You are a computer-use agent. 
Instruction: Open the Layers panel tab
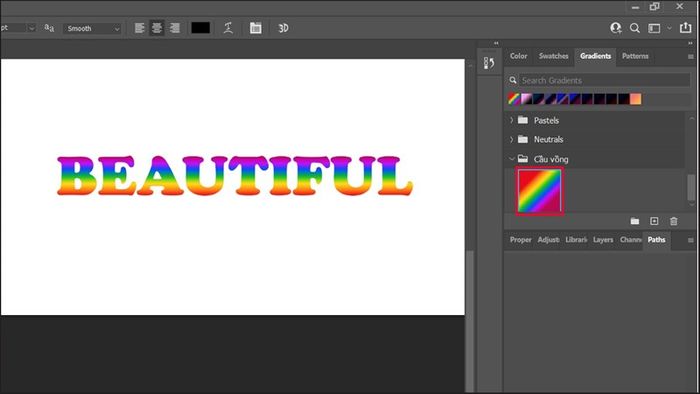tap(603, 240)
